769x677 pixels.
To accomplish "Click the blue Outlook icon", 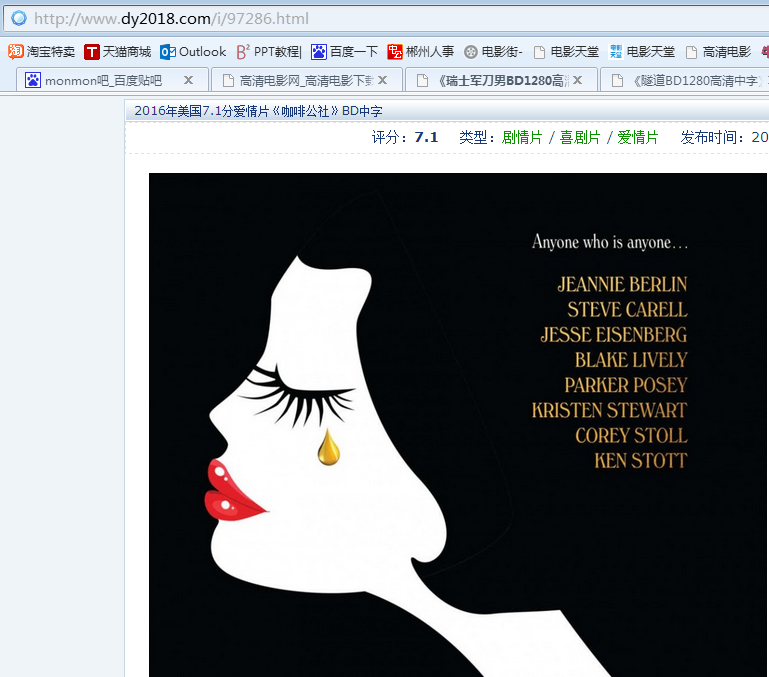I will pyautogui.click(x=168, y=52).
